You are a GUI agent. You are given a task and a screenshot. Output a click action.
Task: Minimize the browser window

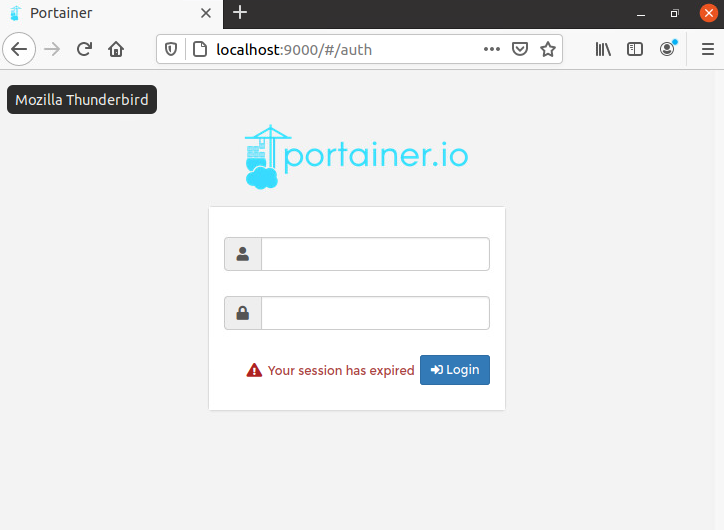[x=640, y=13]
